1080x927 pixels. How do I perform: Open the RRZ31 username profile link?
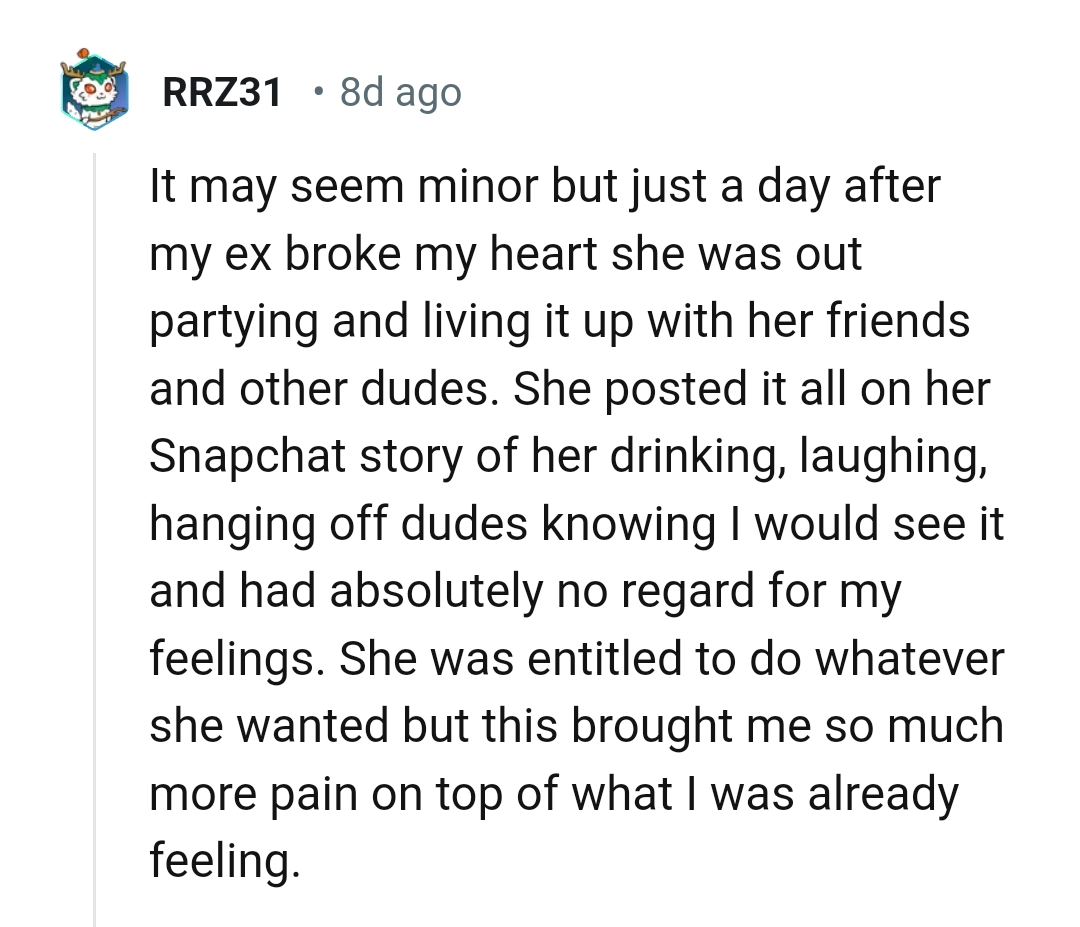222,94
